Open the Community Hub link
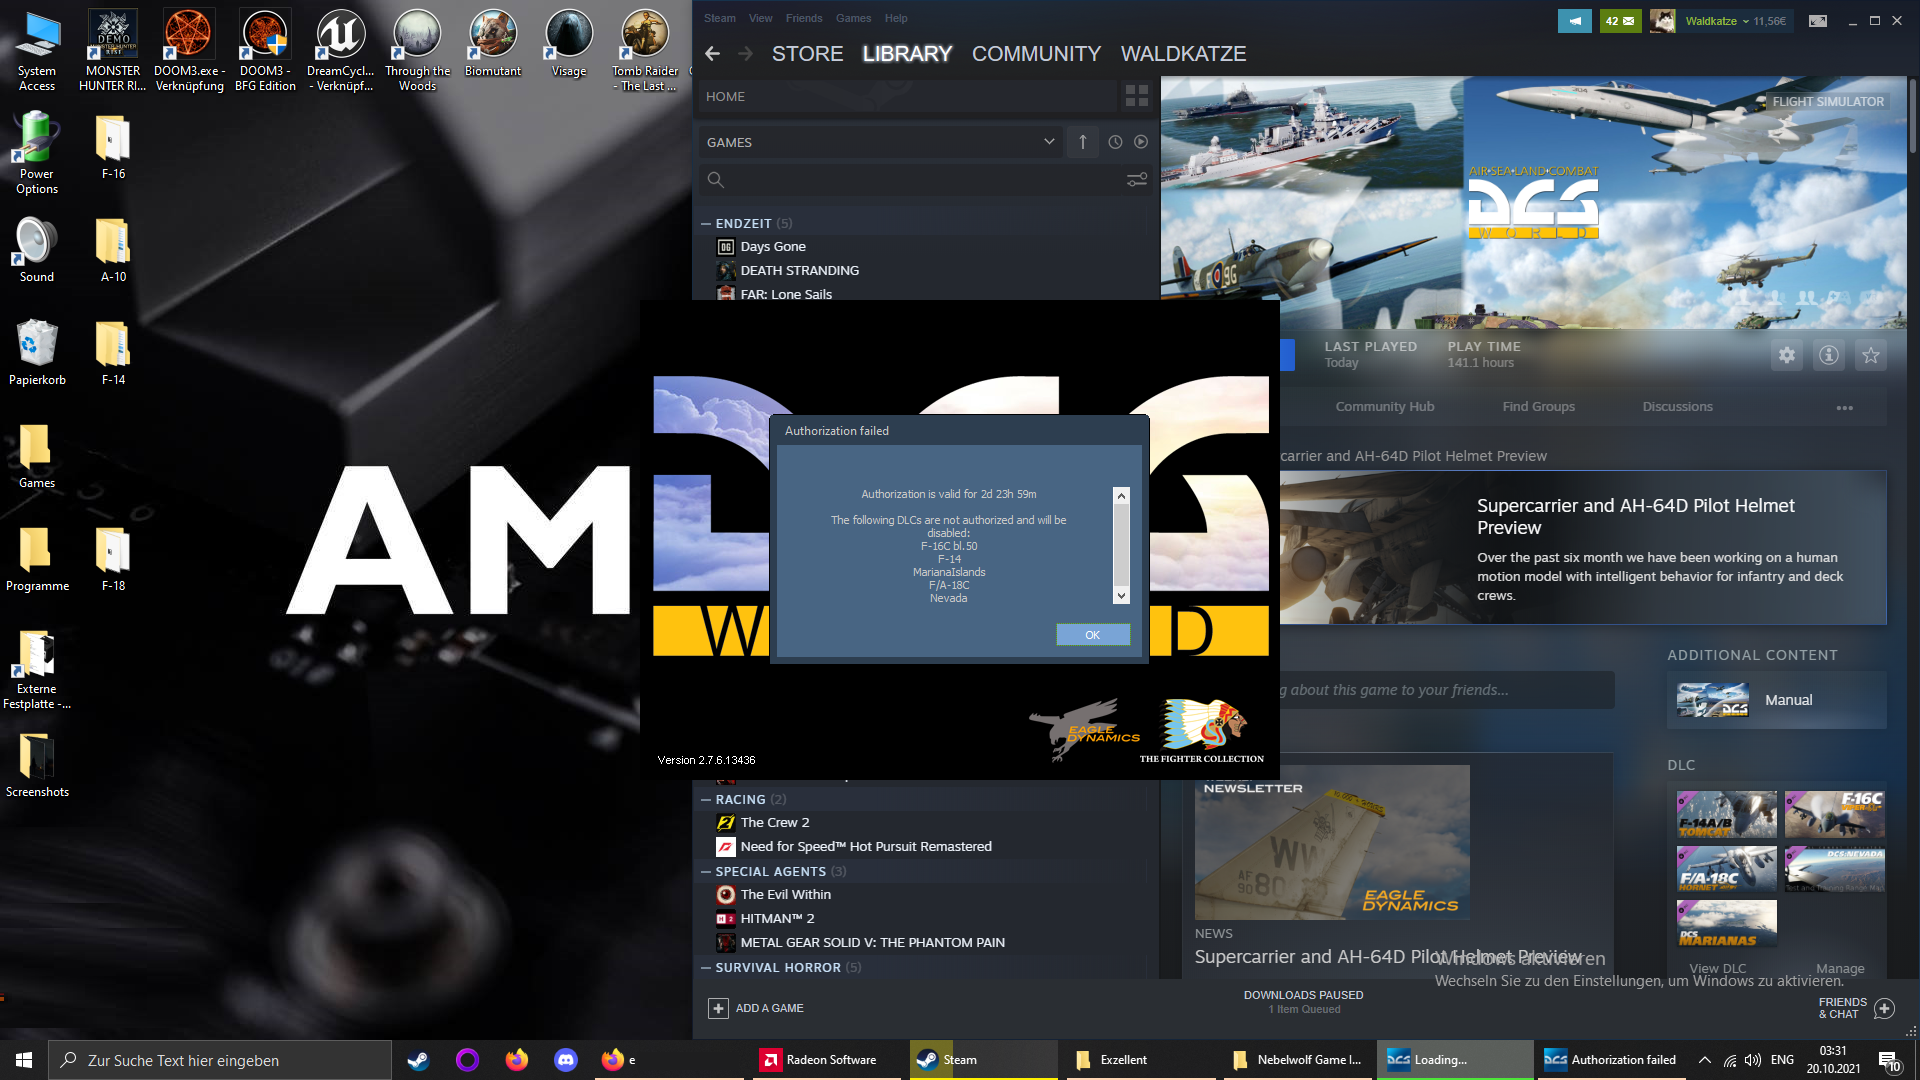This screenshot has width=1920, height=1080. (1385, 407)
